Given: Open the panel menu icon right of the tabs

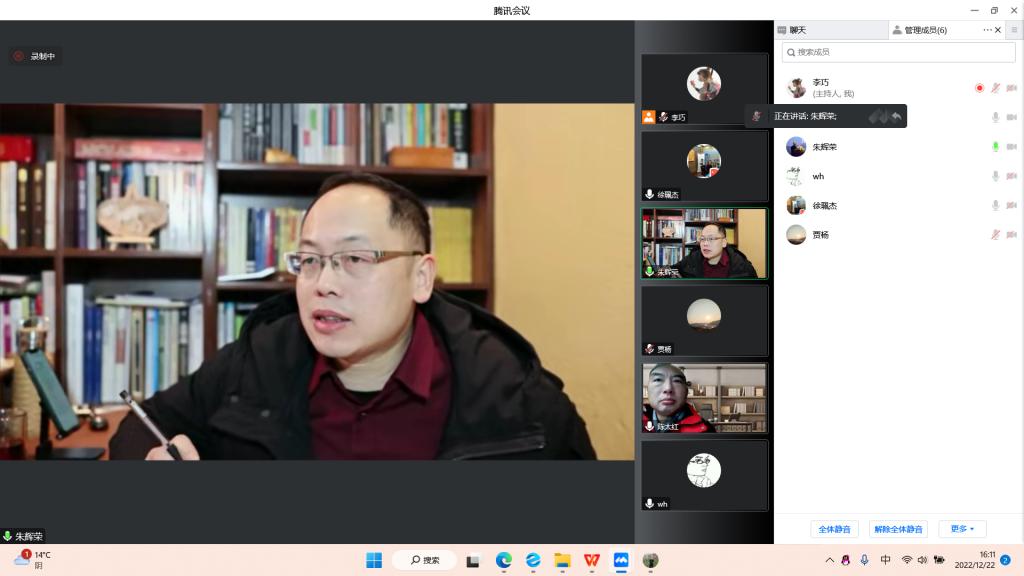Looking at the screenshot, I should [1014, 30].
